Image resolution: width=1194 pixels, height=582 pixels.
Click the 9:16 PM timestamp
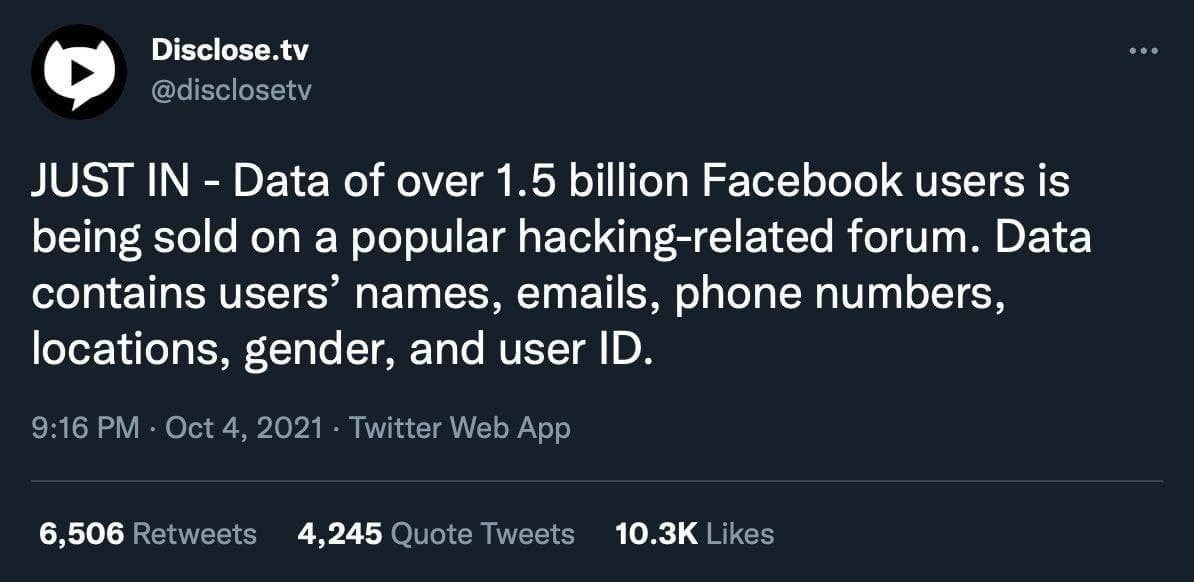(85, 428)
